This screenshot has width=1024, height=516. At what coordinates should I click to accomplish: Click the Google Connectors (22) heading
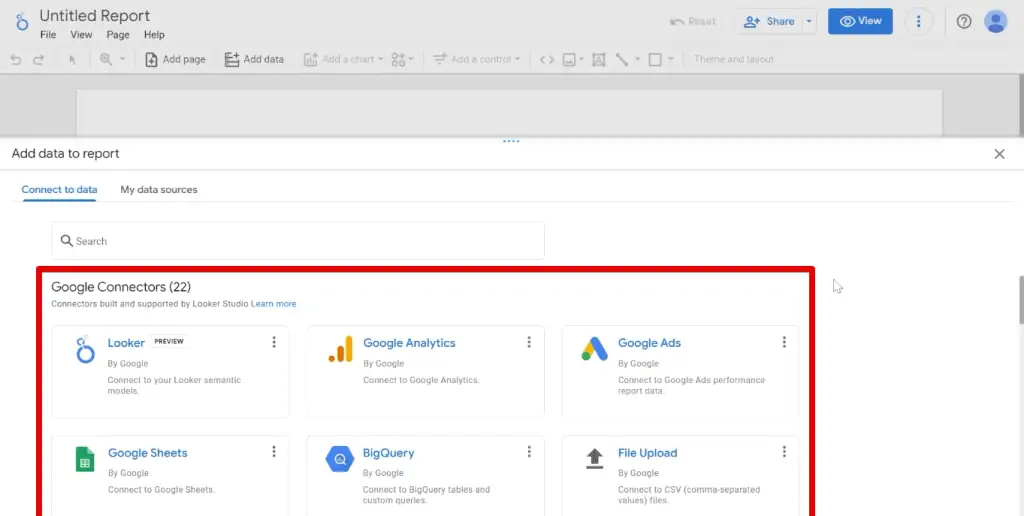[x=121, y=287]
